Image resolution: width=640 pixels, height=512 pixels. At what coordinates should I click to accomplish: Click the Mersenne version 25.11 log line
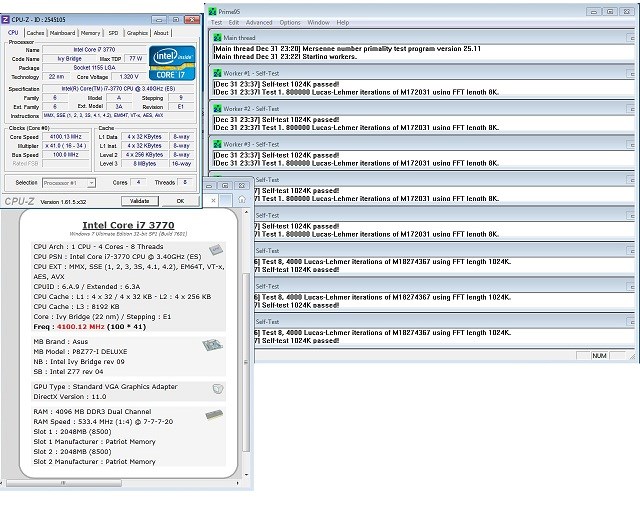(347, 49)
